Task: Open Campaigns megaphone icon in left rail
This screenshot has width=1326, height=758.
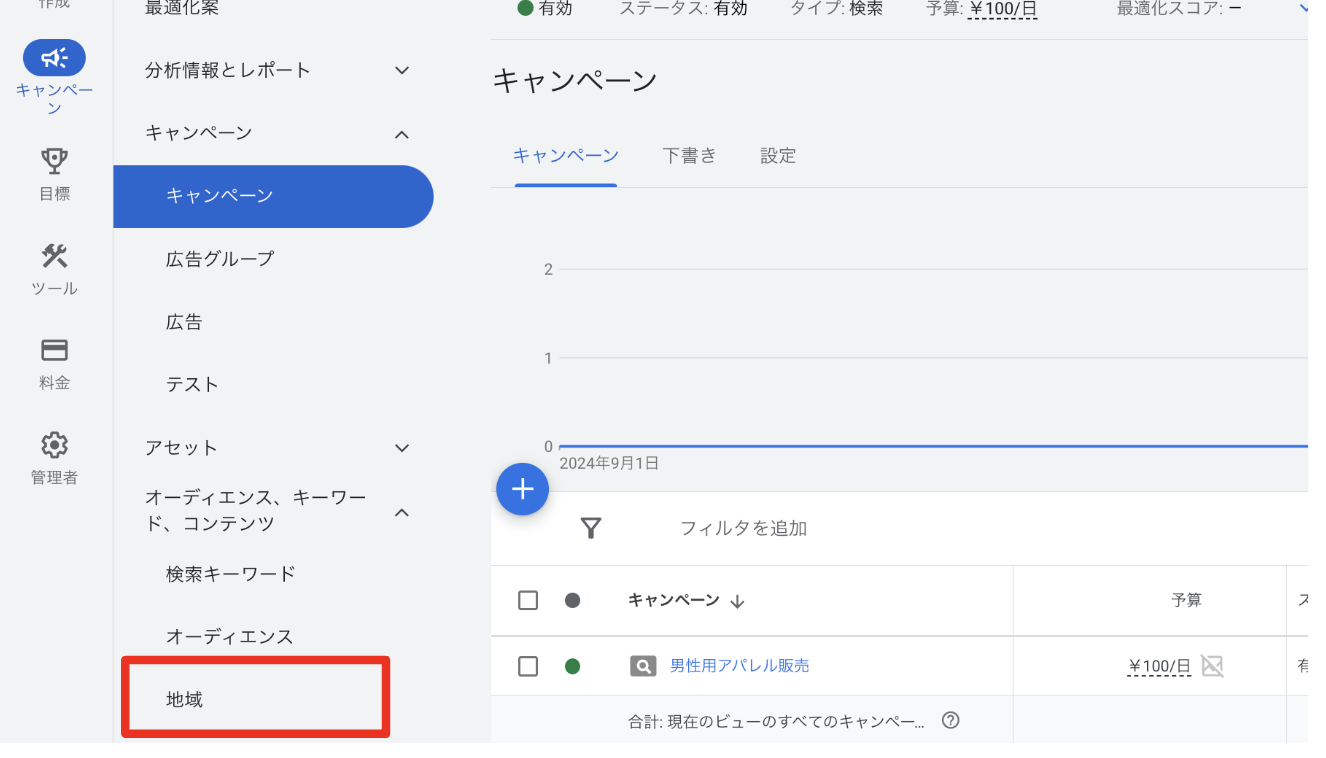Action: pyautogui.click(x=54, y=58)
